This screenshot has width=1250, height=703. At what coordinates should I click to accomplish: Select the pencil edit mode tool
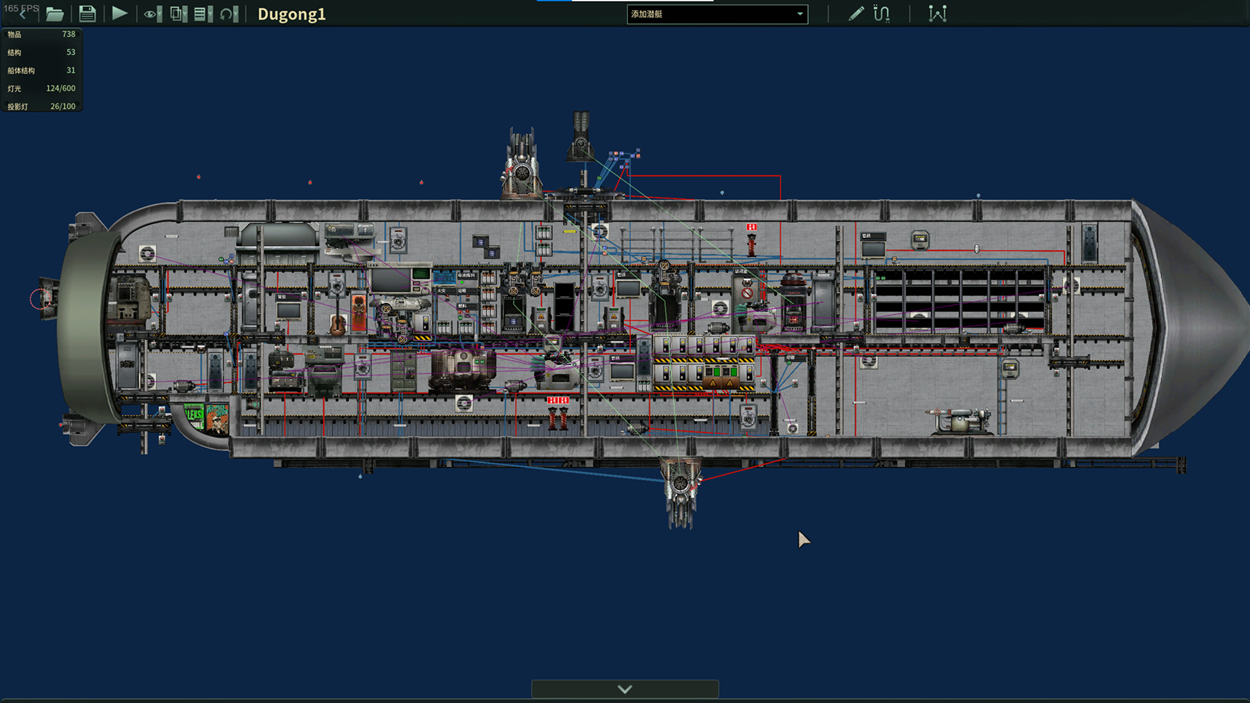[856, 14]
